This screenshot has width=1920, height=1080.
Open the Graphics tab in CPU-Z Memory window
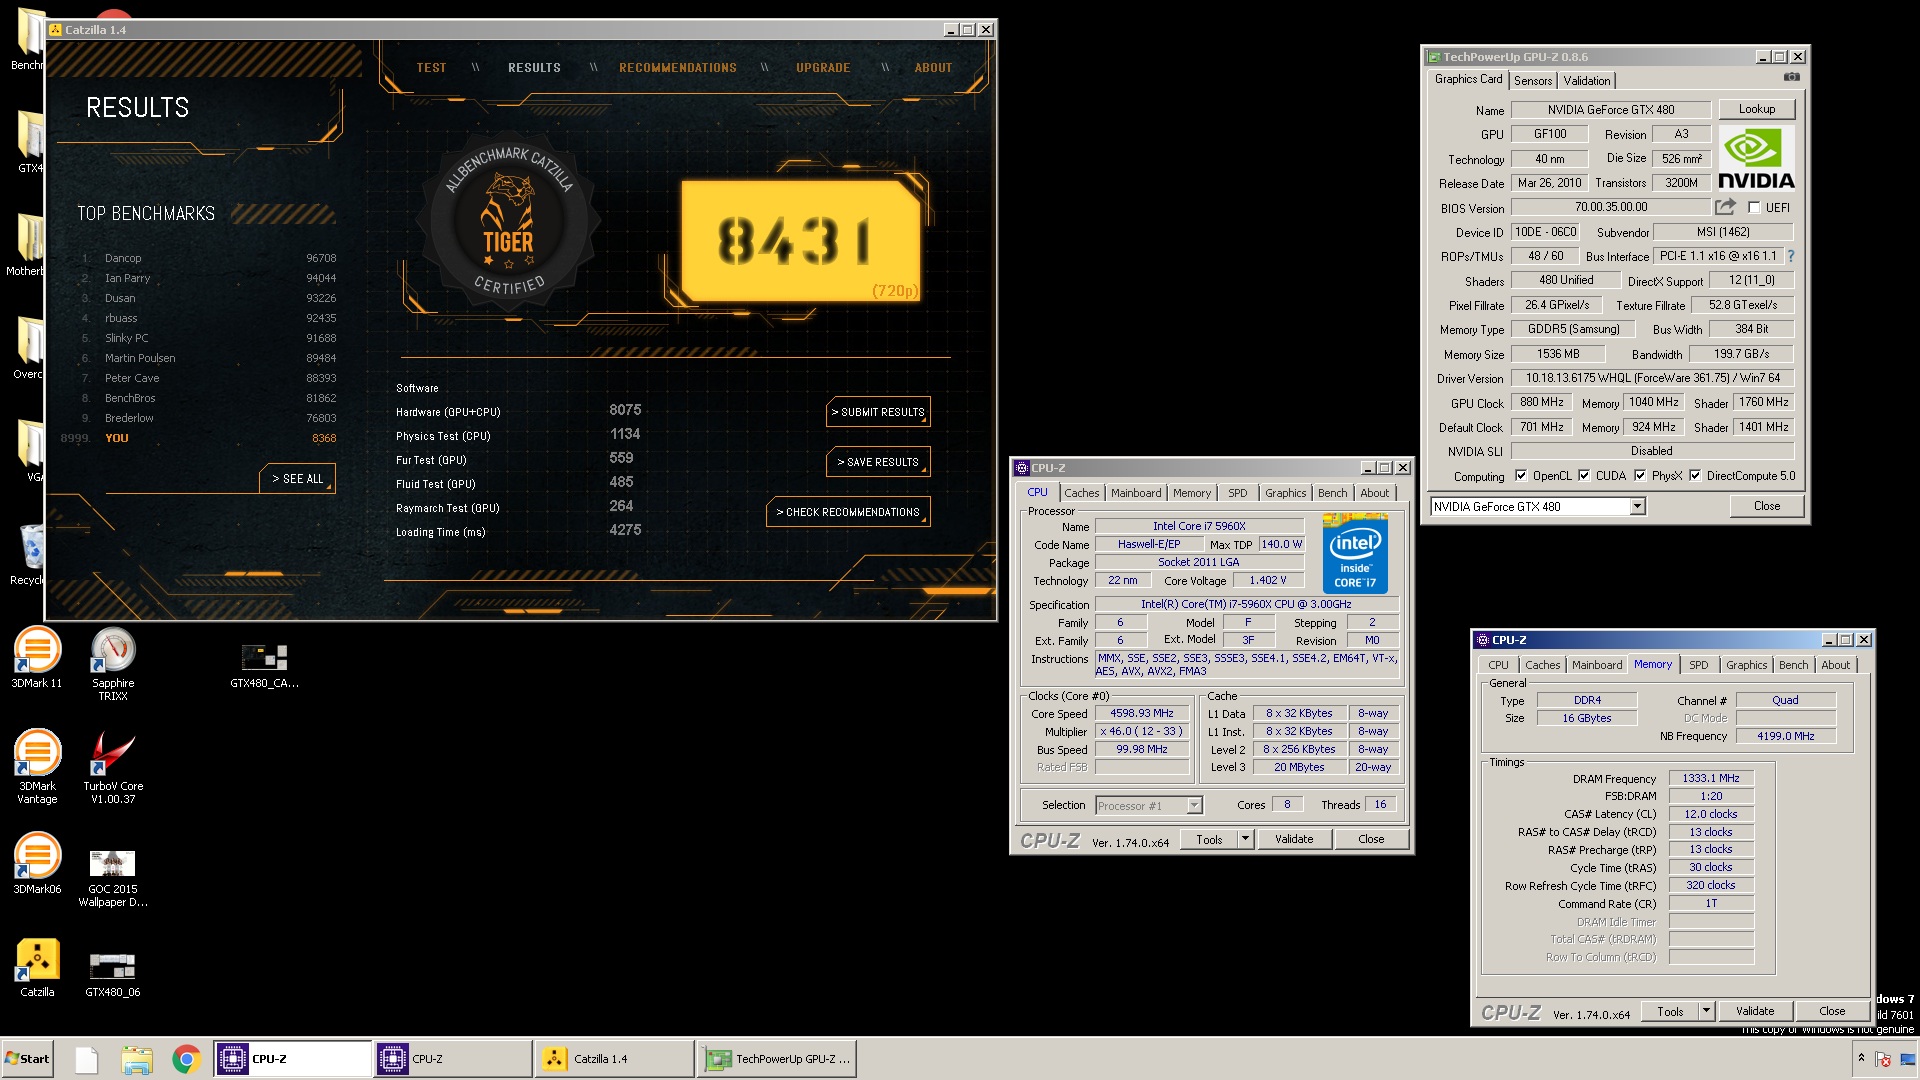[x=1747, y=665]
